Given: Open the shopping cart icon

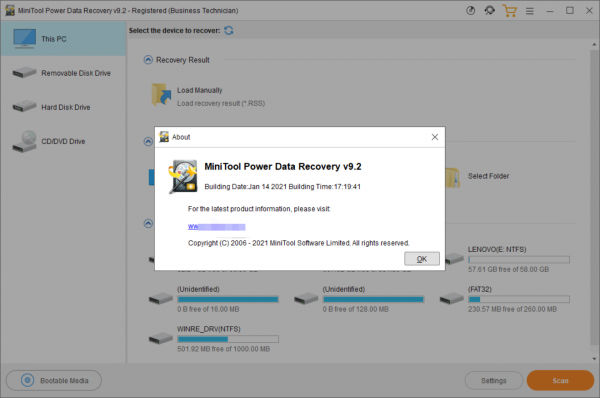Looking at the screenshot, I should pyautogui.click(x=510, y=11).
